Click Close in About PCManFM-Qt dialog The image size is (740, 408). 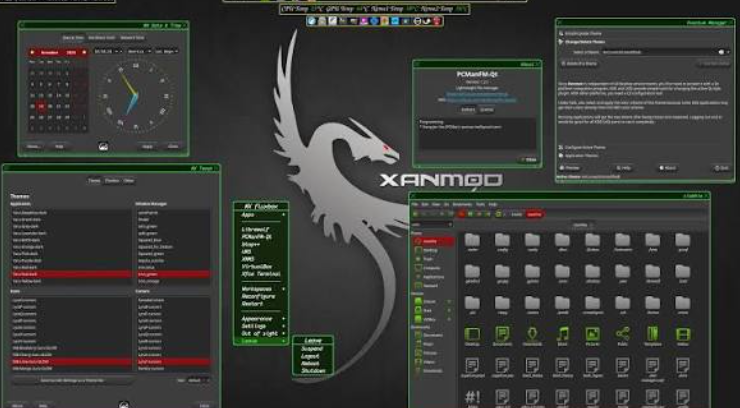click(528, 159)
